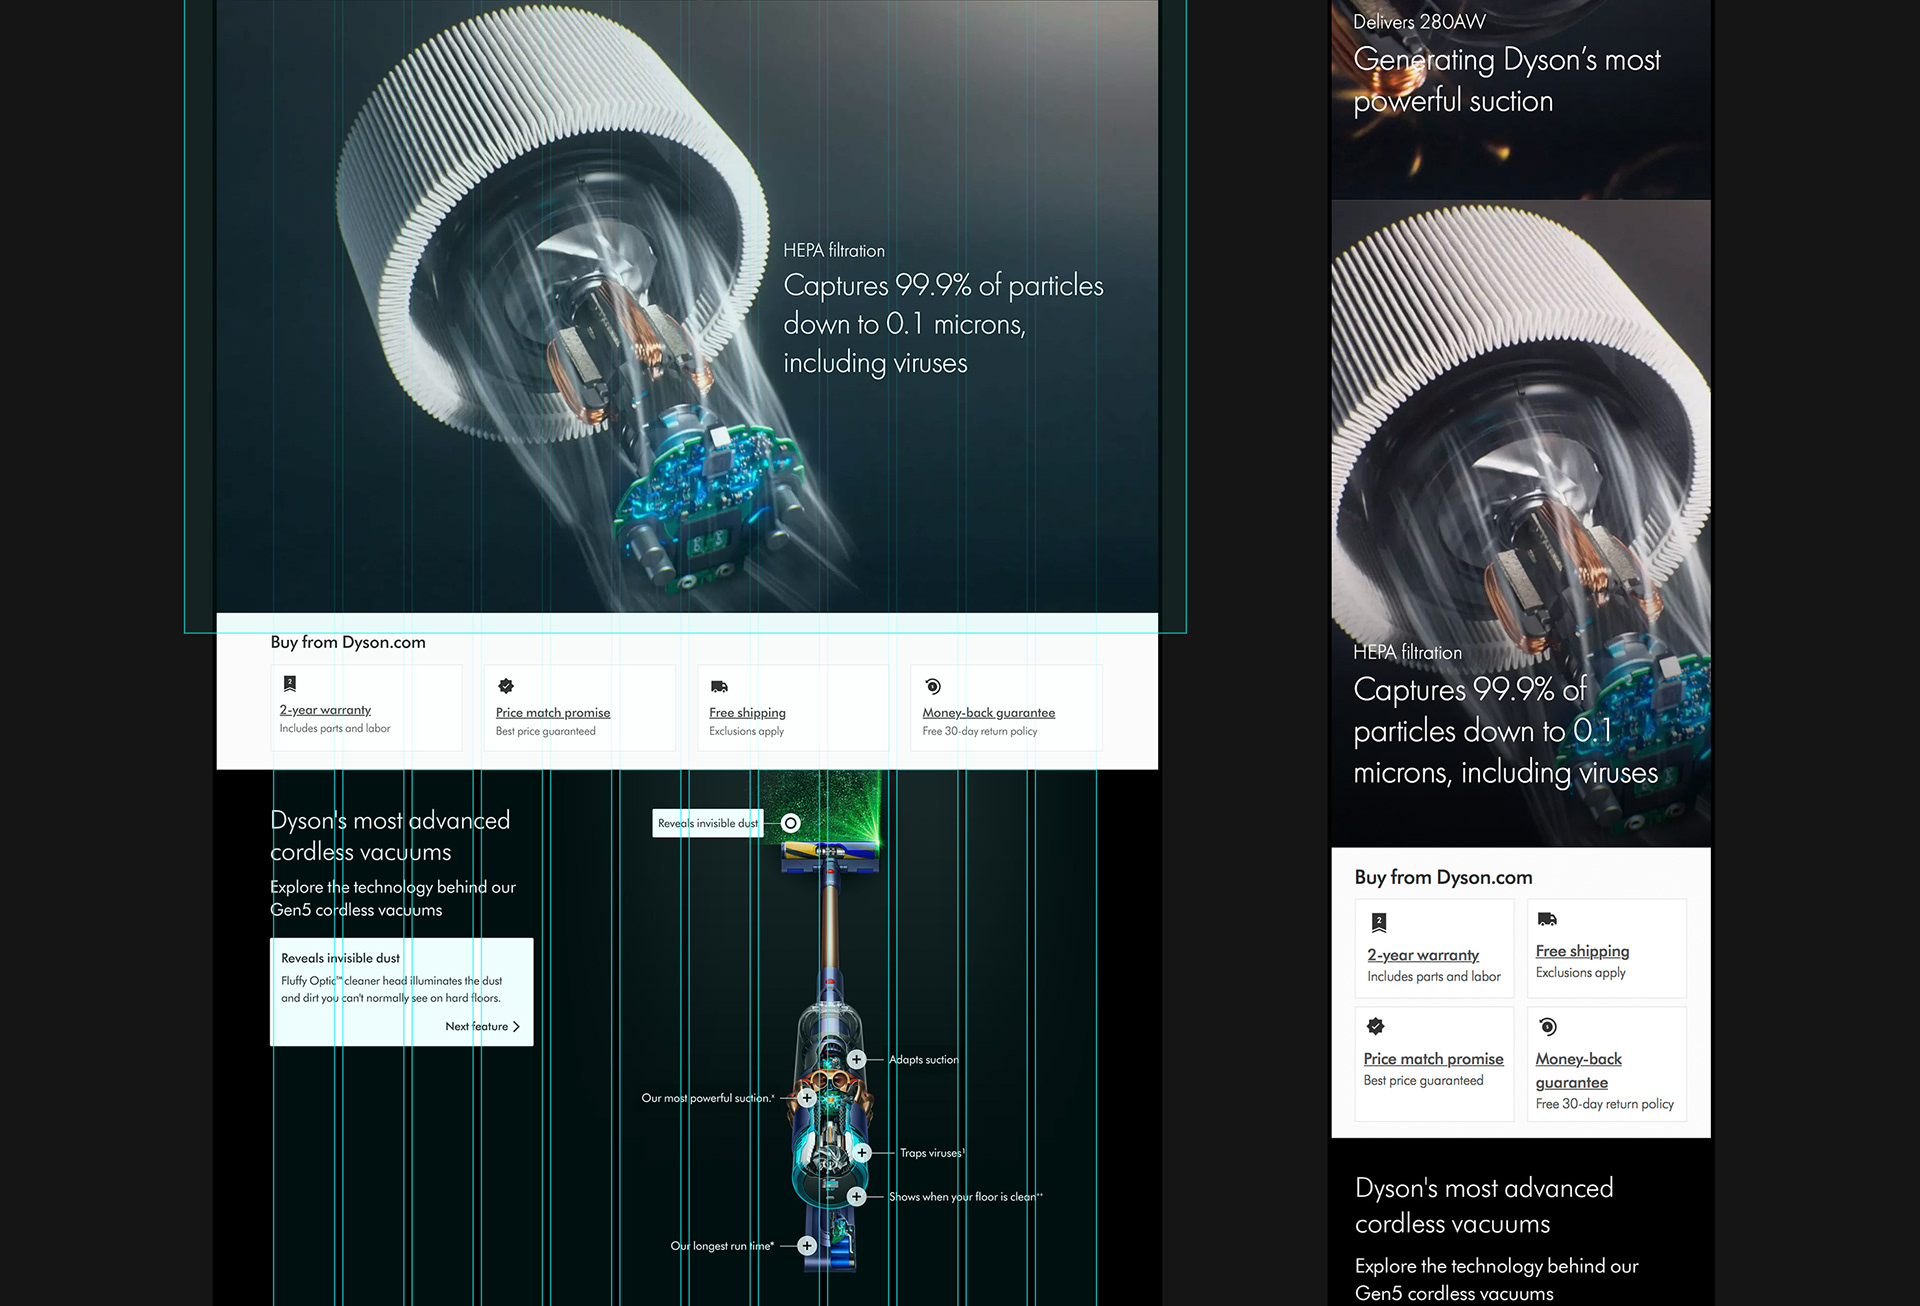
Task: Open the 'Free shipping' link in mobile layout
Action: tap(1582, 951)
